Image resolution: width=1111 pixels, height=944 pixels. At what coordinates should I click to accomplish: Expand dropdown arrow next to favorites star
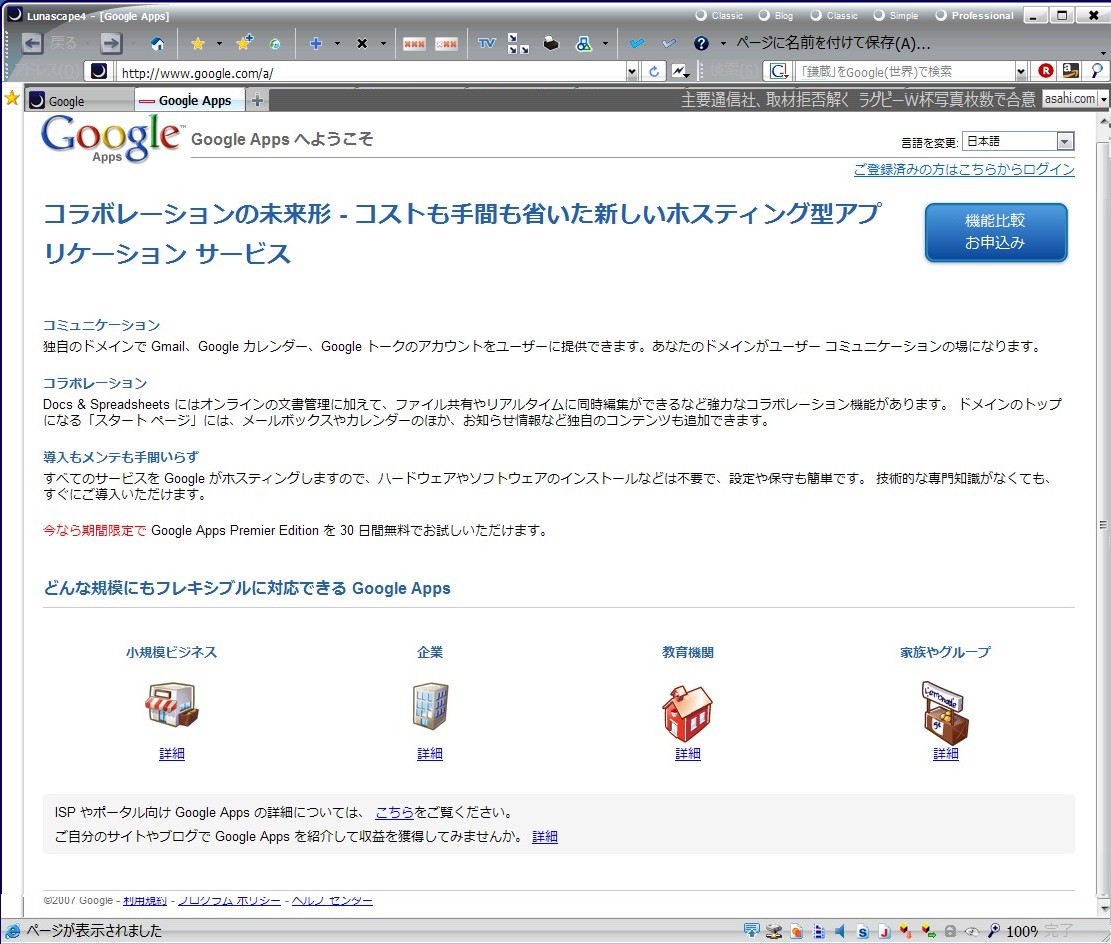coord(219,44)
